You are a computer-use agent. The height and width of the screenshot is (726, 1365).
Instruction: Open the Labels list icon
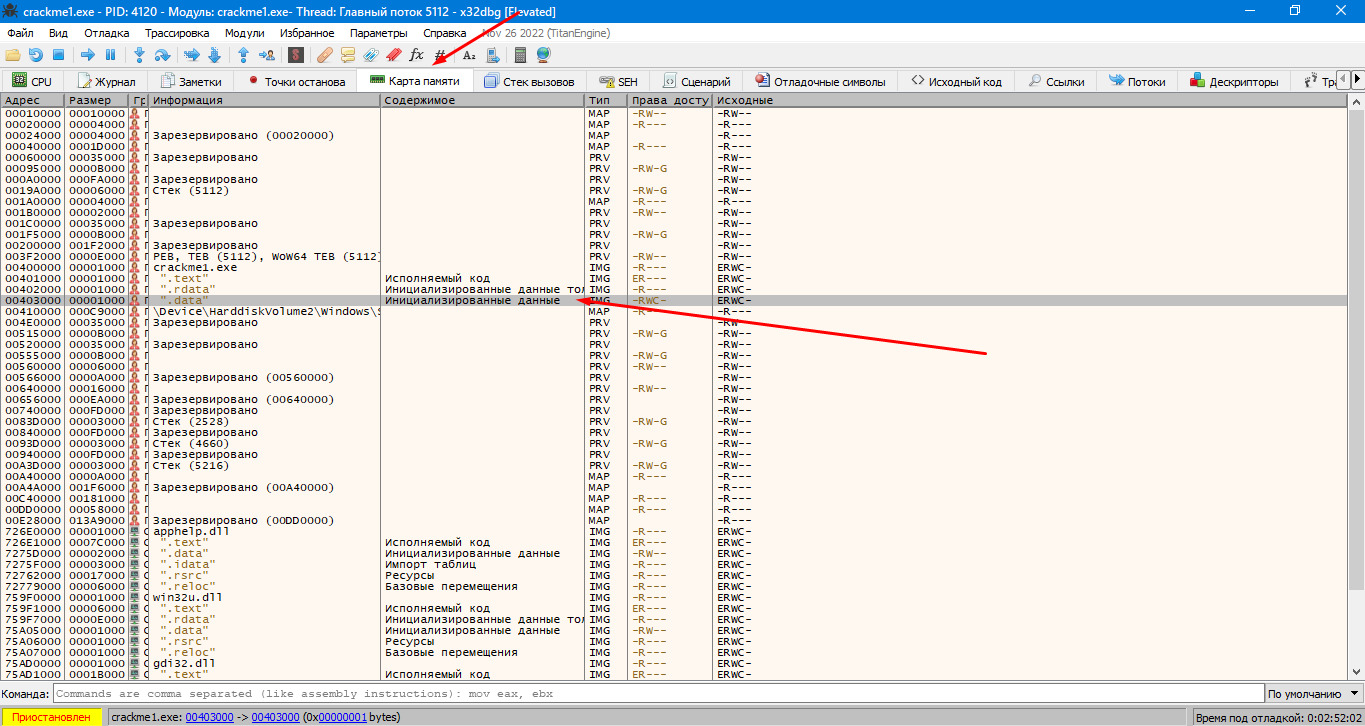click(x=371, y=55)
